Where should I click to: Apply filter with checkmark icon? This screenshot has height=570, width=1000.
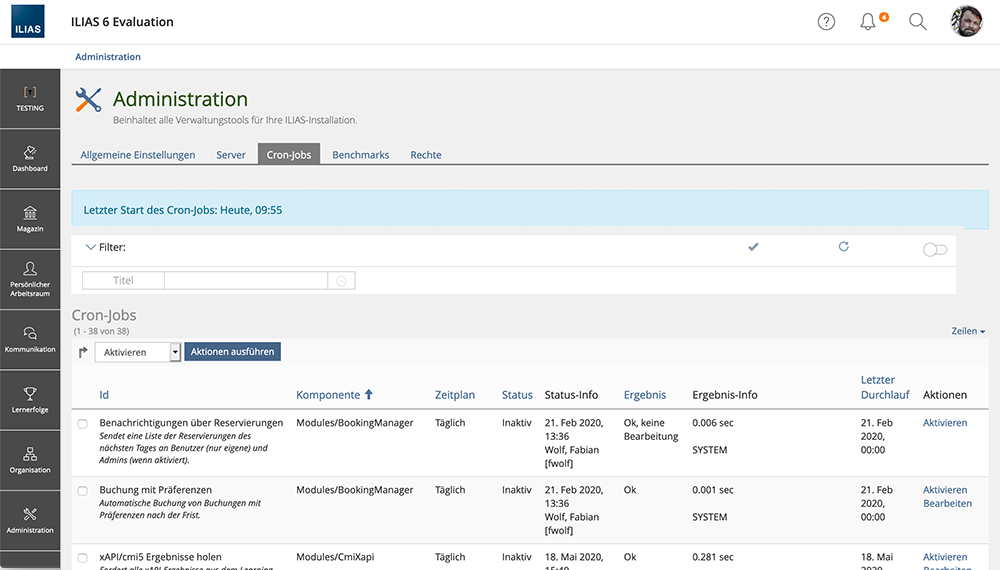click(x=754, y=247)
